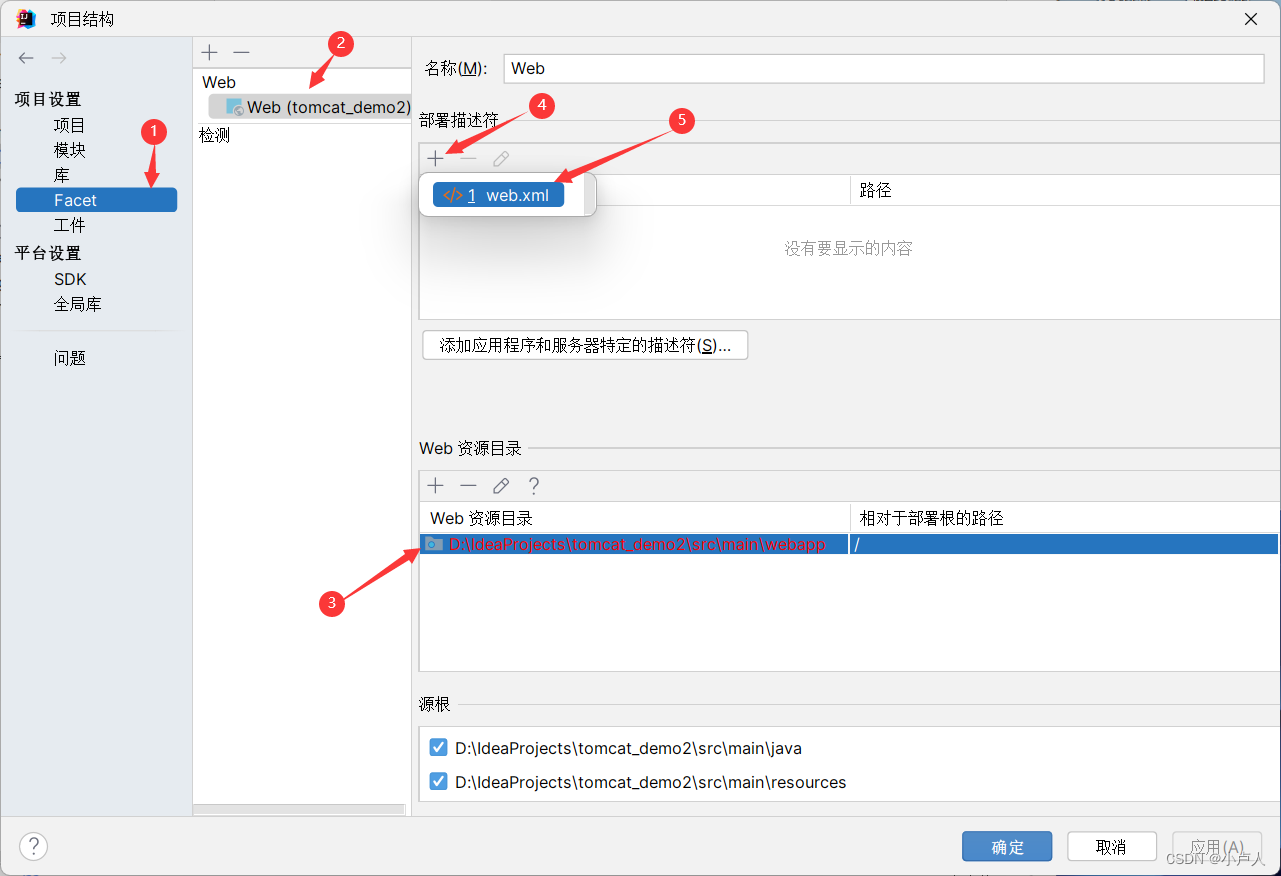Uncheck the src\main\resources source root
Image resolution: width=1281 pixels, height=876 pixels.
[438, 781]
